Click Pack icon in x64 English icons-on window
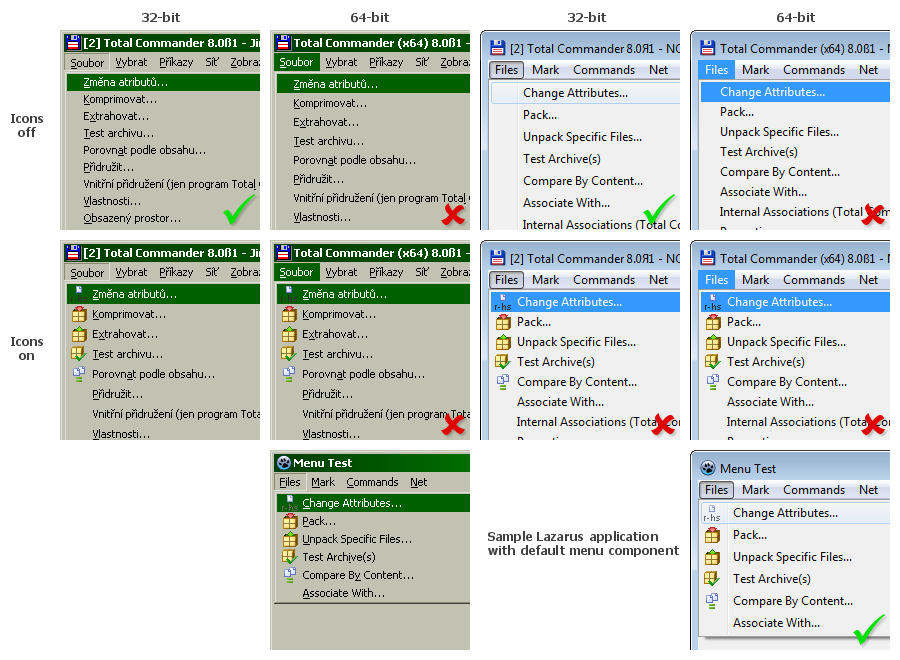This screenshot has width=900, height=660. click(x=713, y=323)
